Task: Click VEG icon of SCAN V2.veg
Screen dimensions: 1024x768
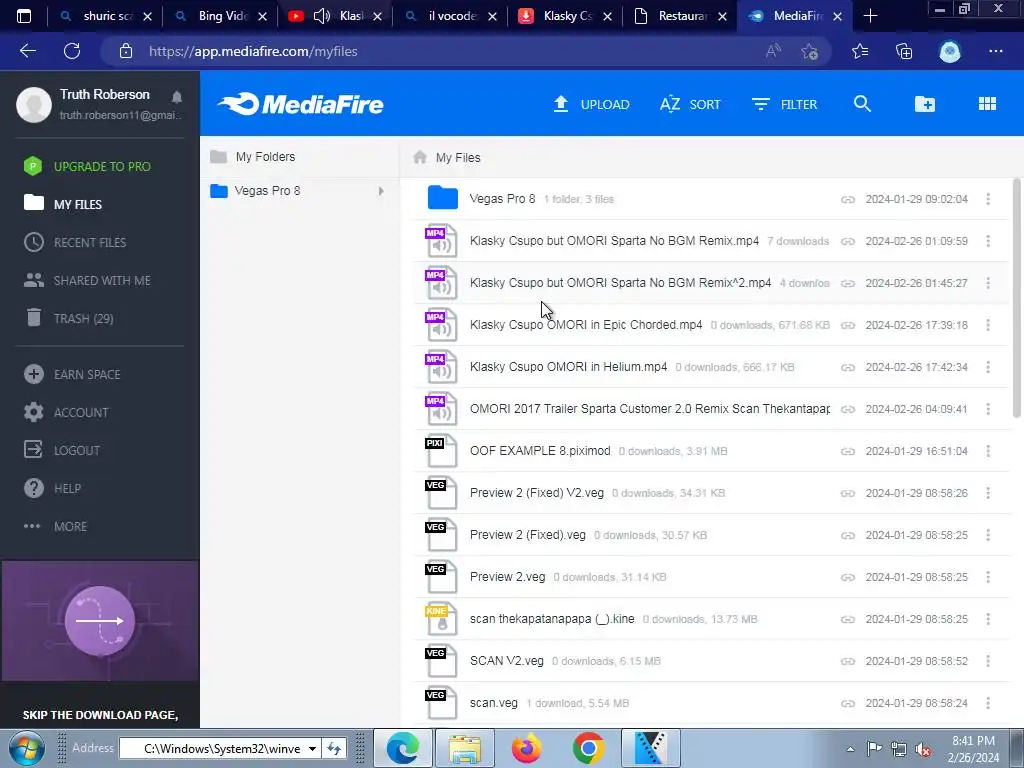Action: pos(441,661)
